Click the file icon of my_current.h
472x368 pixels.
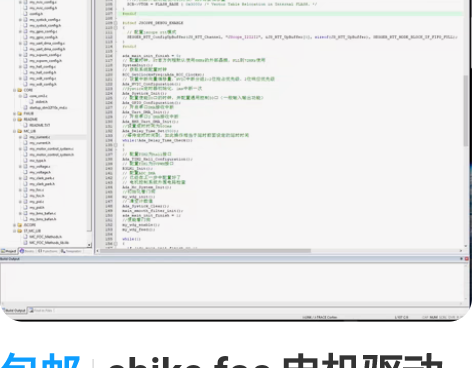pos(26,143)
